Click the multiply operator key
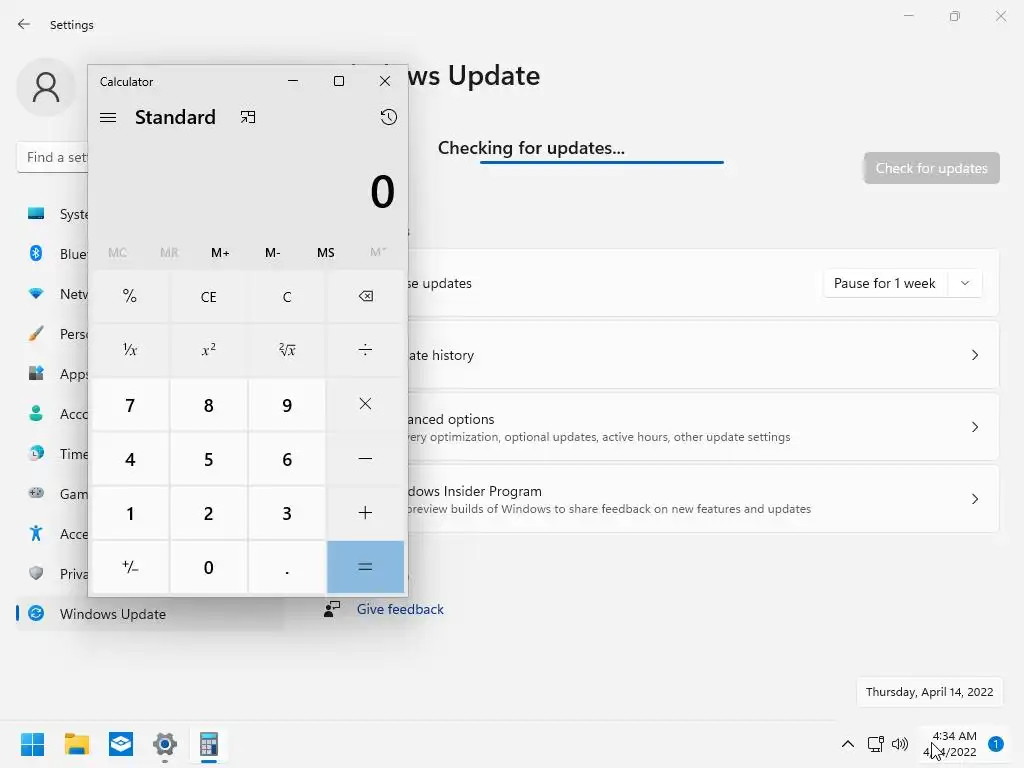Image resolution: width=1024 pixels, height=768 pixels. [x=365, y=405]
